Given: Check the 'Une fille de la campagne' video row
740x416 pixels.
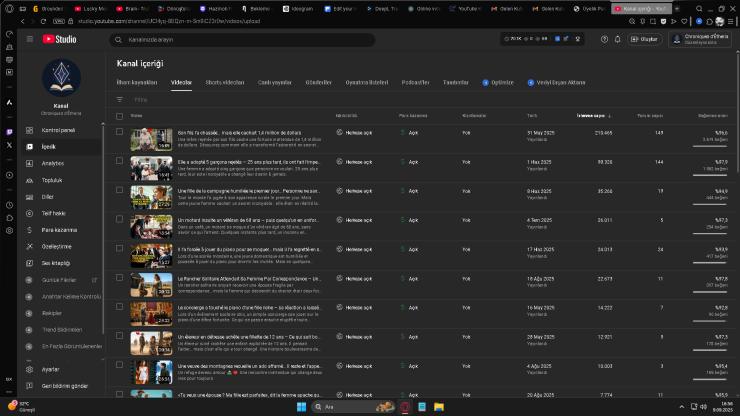Looking at the screenshot, I should [119, 190].
